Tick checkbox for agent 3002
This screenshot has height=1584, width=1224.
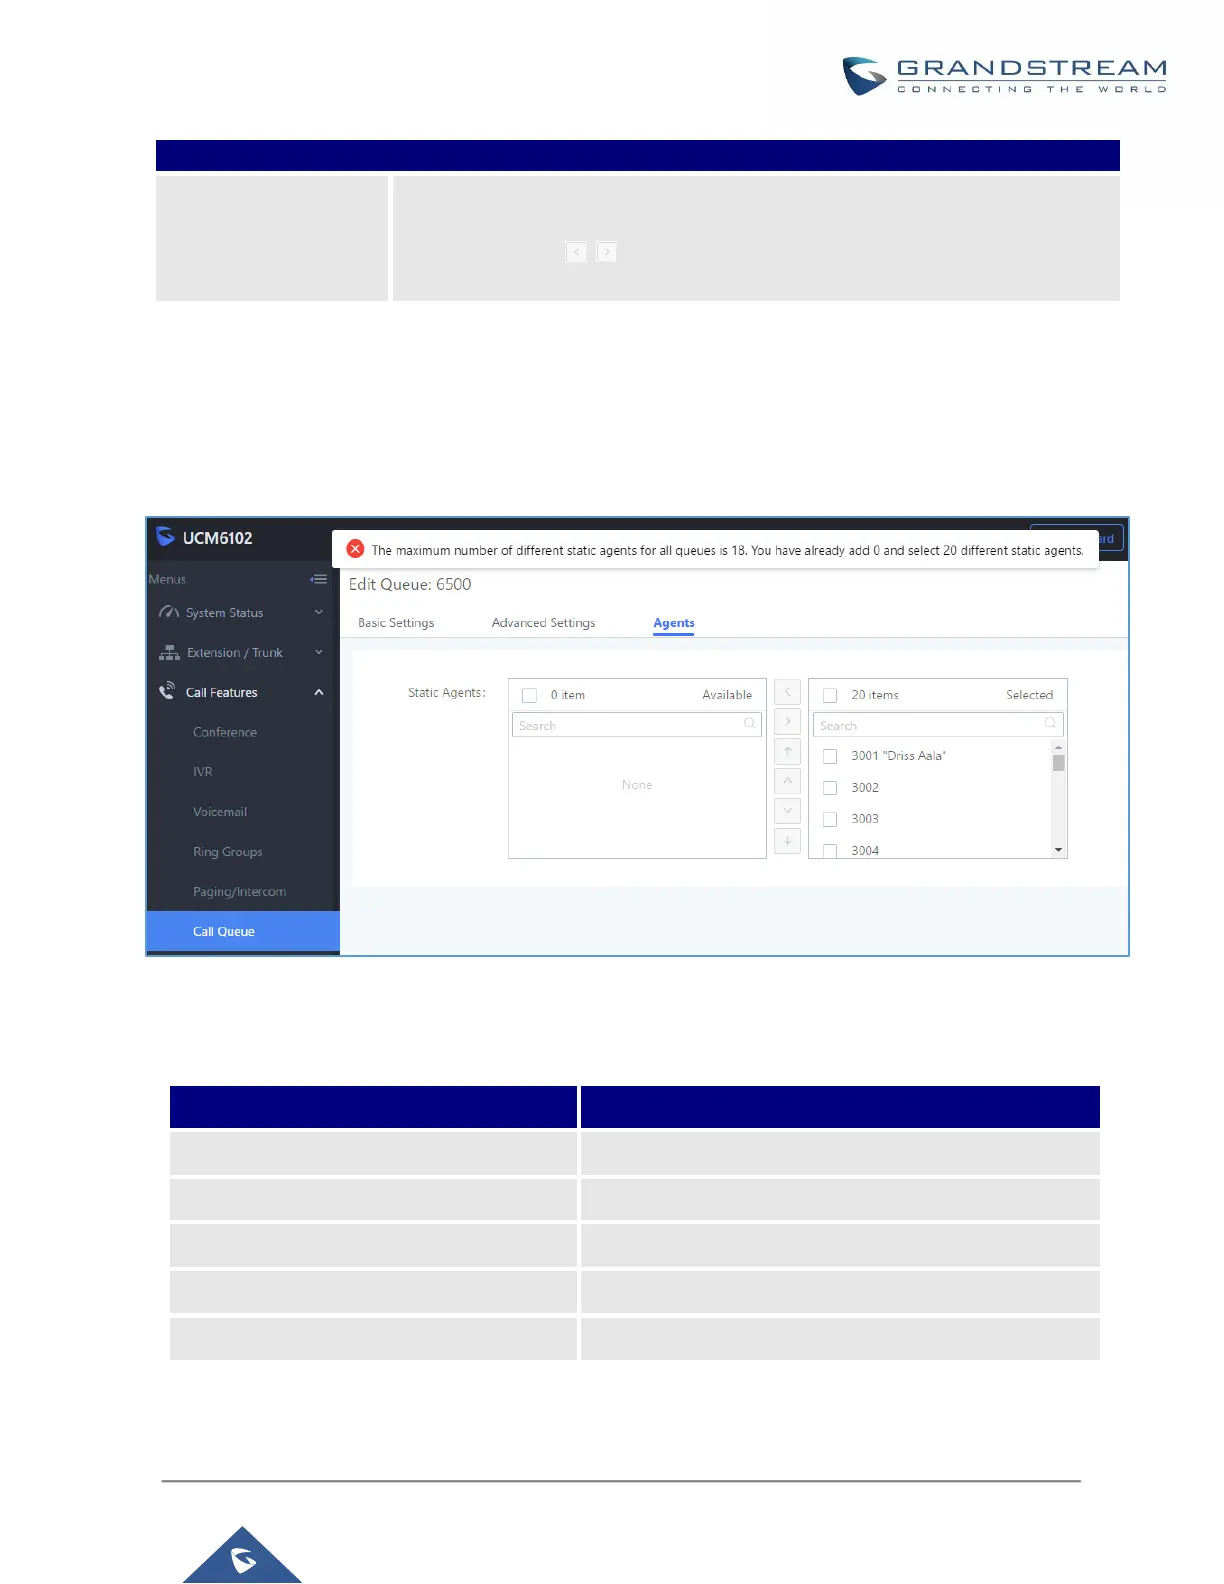click(830, 788)
